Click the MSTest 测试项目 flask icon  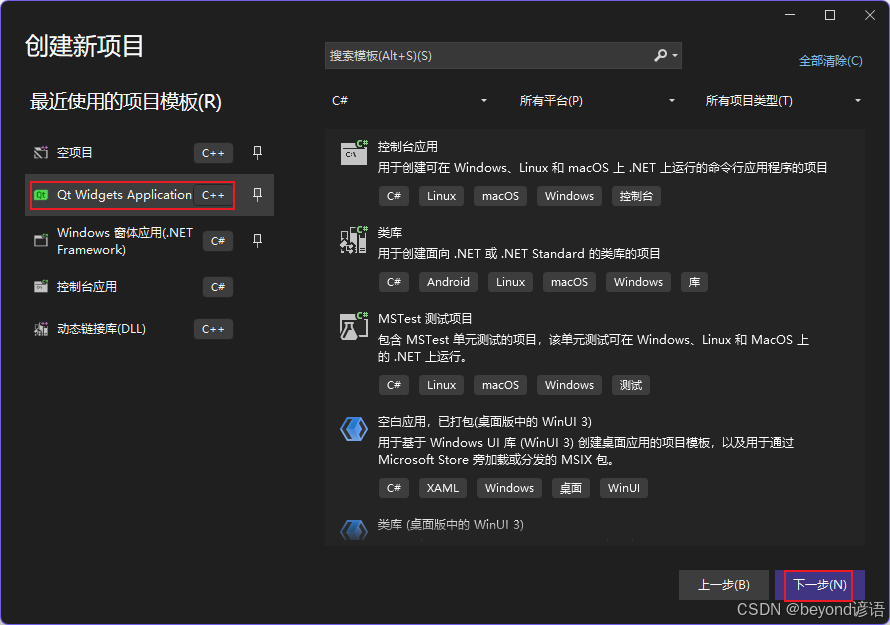click(x=354, y=326)
